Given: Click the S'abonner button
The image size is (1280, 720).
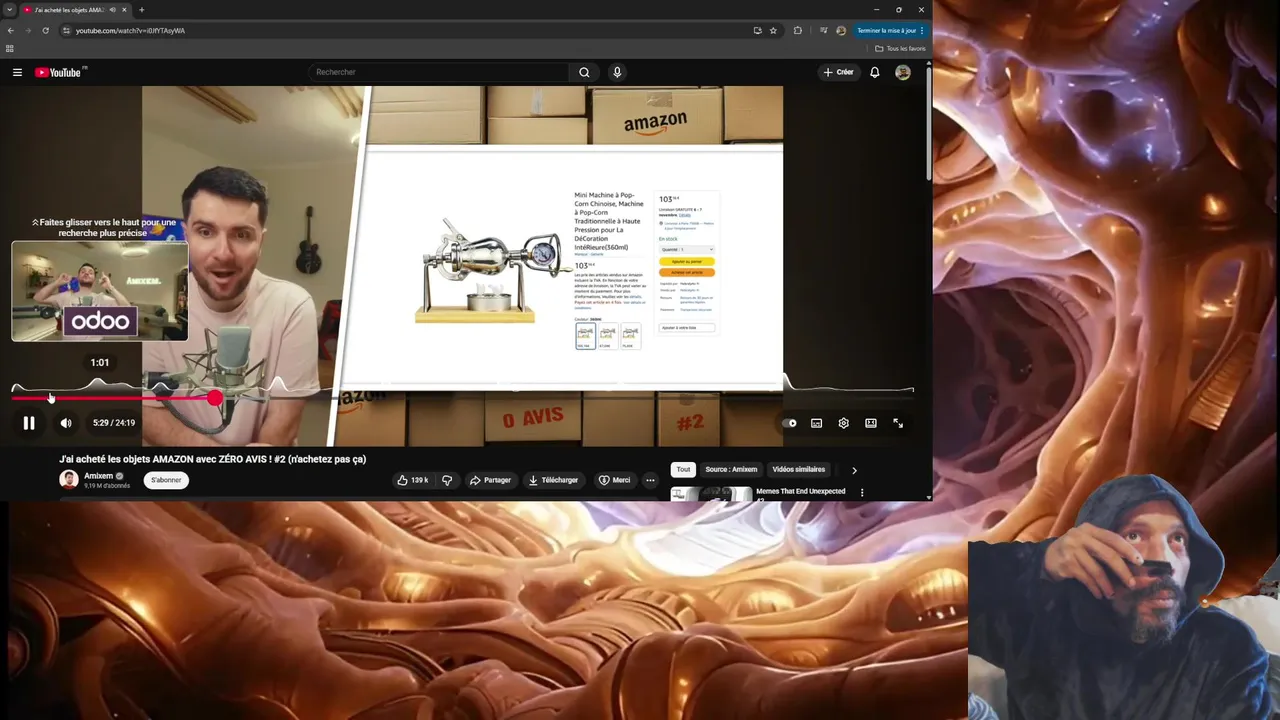Looking at the screenshot, I should click(x=166, y=480).
